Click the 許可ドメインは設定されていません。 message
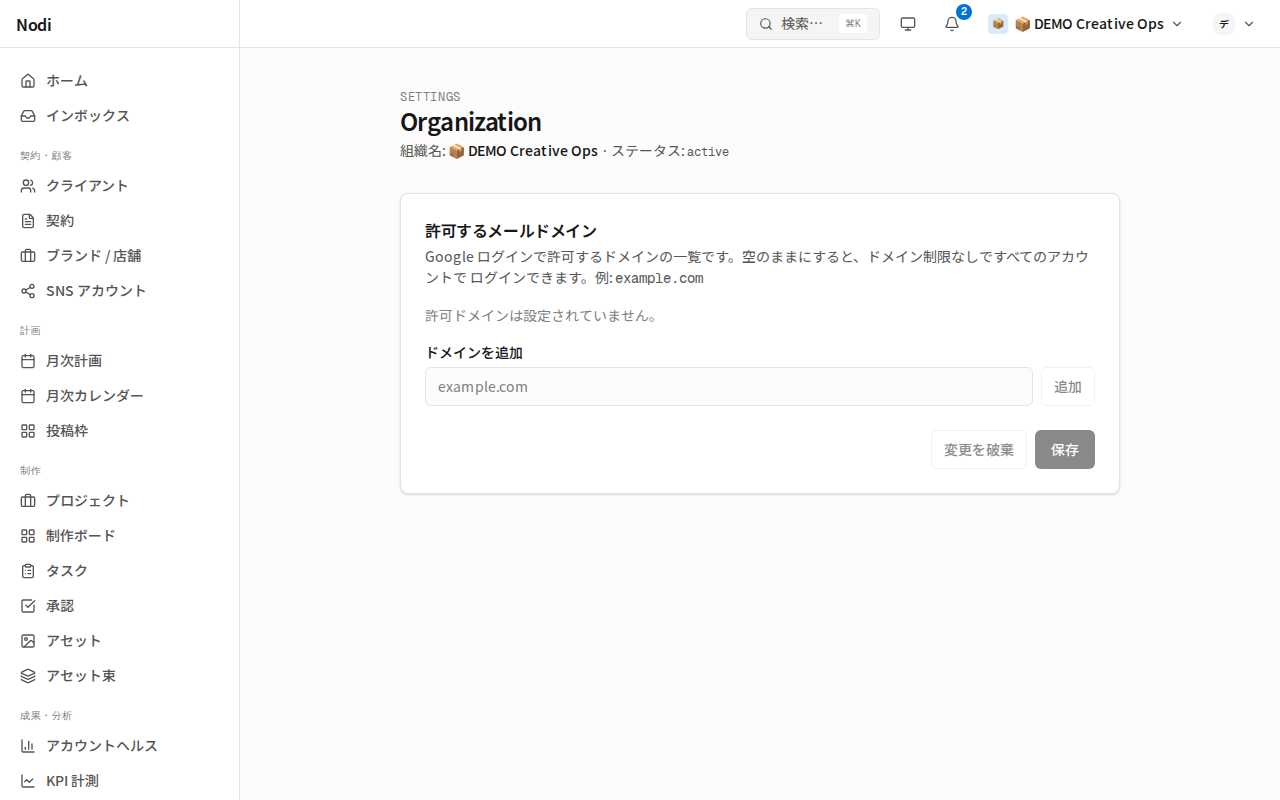This screenshot has width=1280, height=800. [x=542, y=316]
